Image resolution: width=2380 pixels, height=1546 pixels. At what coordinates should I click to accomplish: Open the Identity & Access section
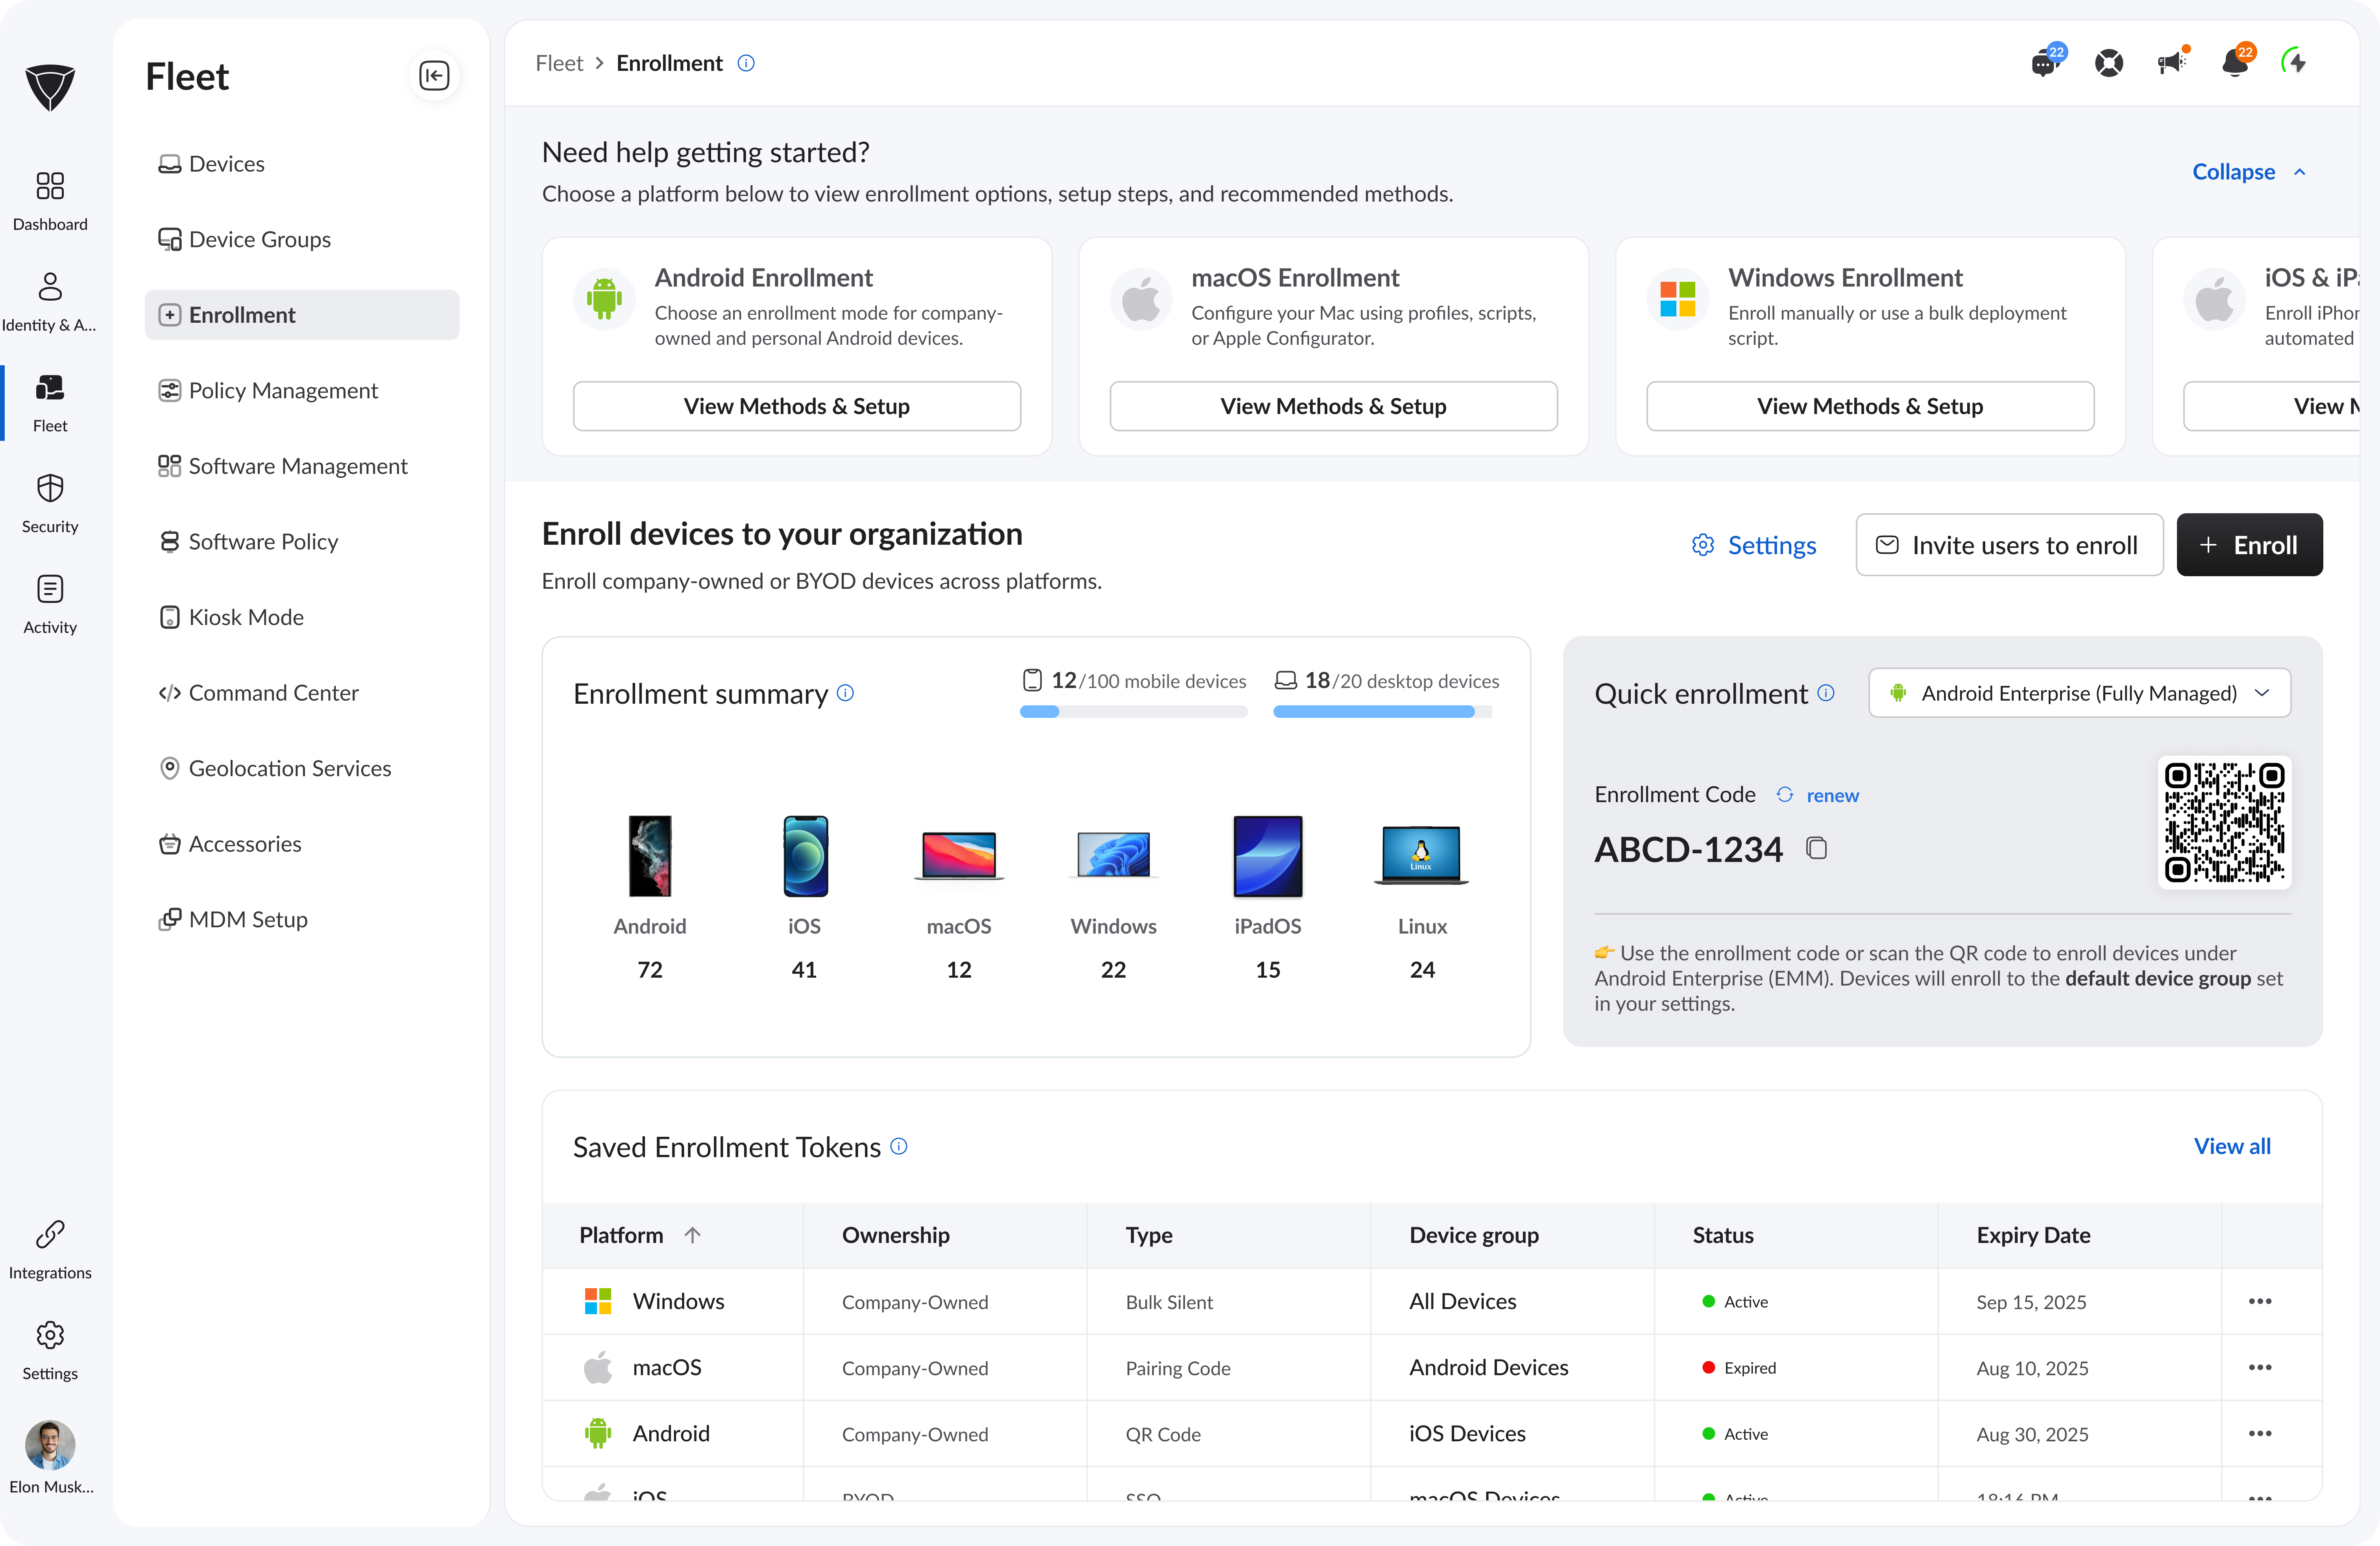pos(50,302)
